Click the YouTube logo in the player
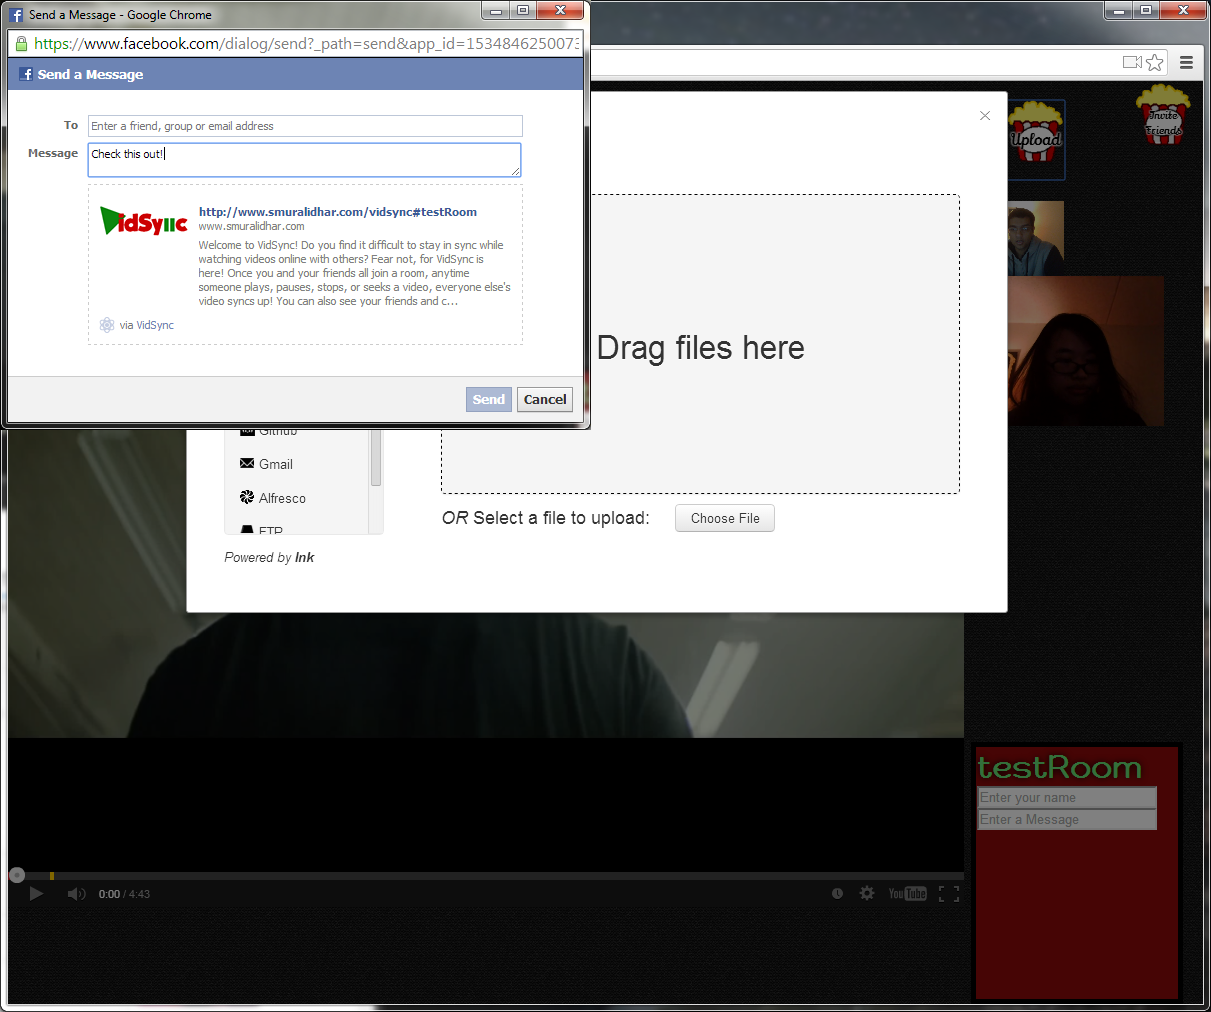Image resolution: width=1211 pixels, height=1012 pixels. click(x=908, y=894)
